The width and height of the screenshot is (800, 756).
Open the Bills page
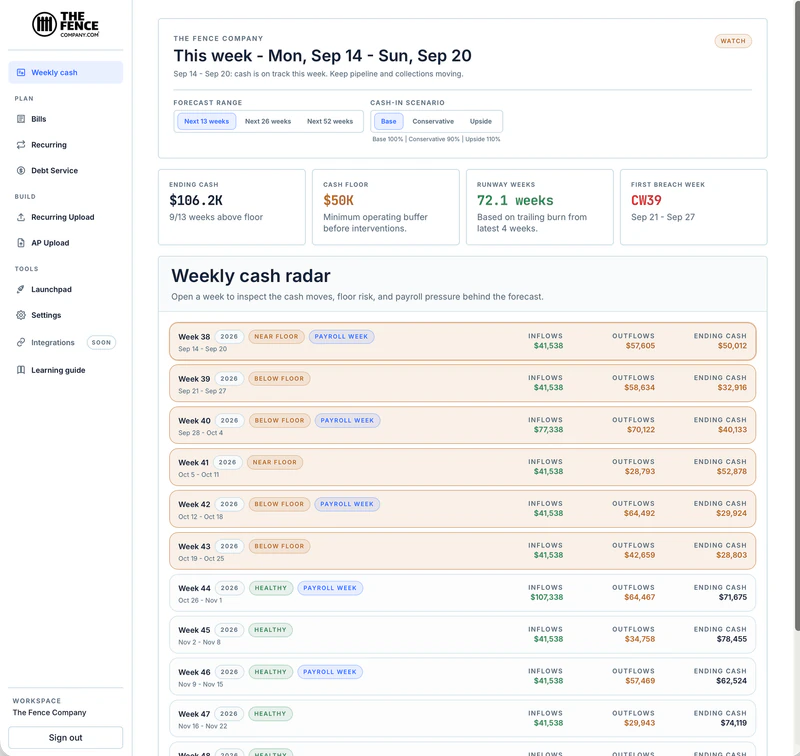tap(66, 119)
